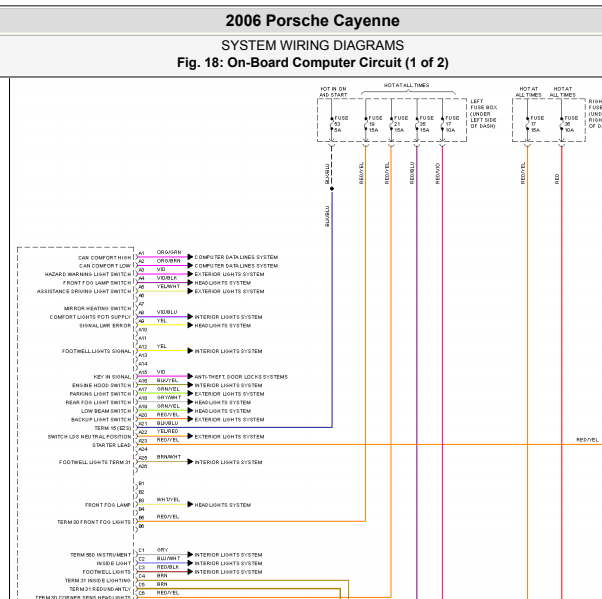
Task: Click the 'INSIDE LIGHT' label at pin C2
Action: click(114, 563)
